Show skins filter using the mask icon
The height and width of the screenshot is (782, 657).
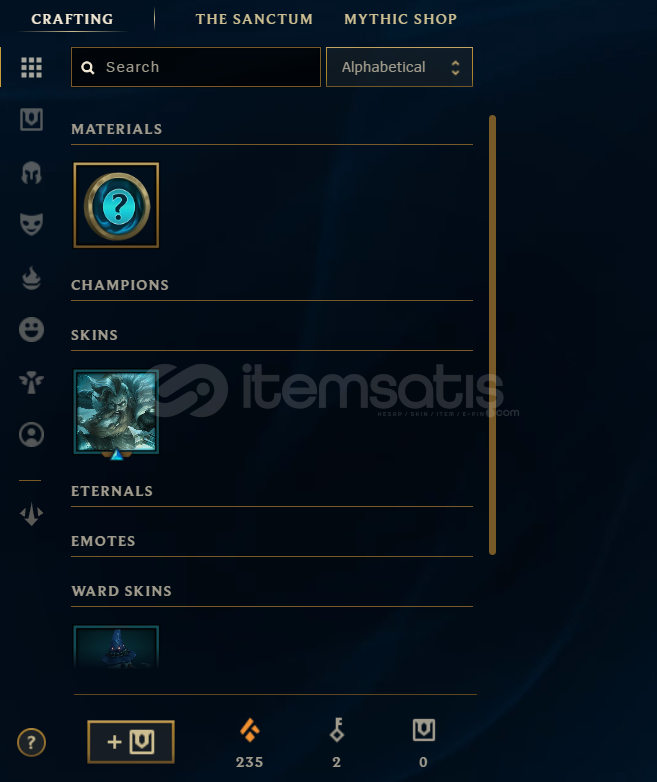31,224
